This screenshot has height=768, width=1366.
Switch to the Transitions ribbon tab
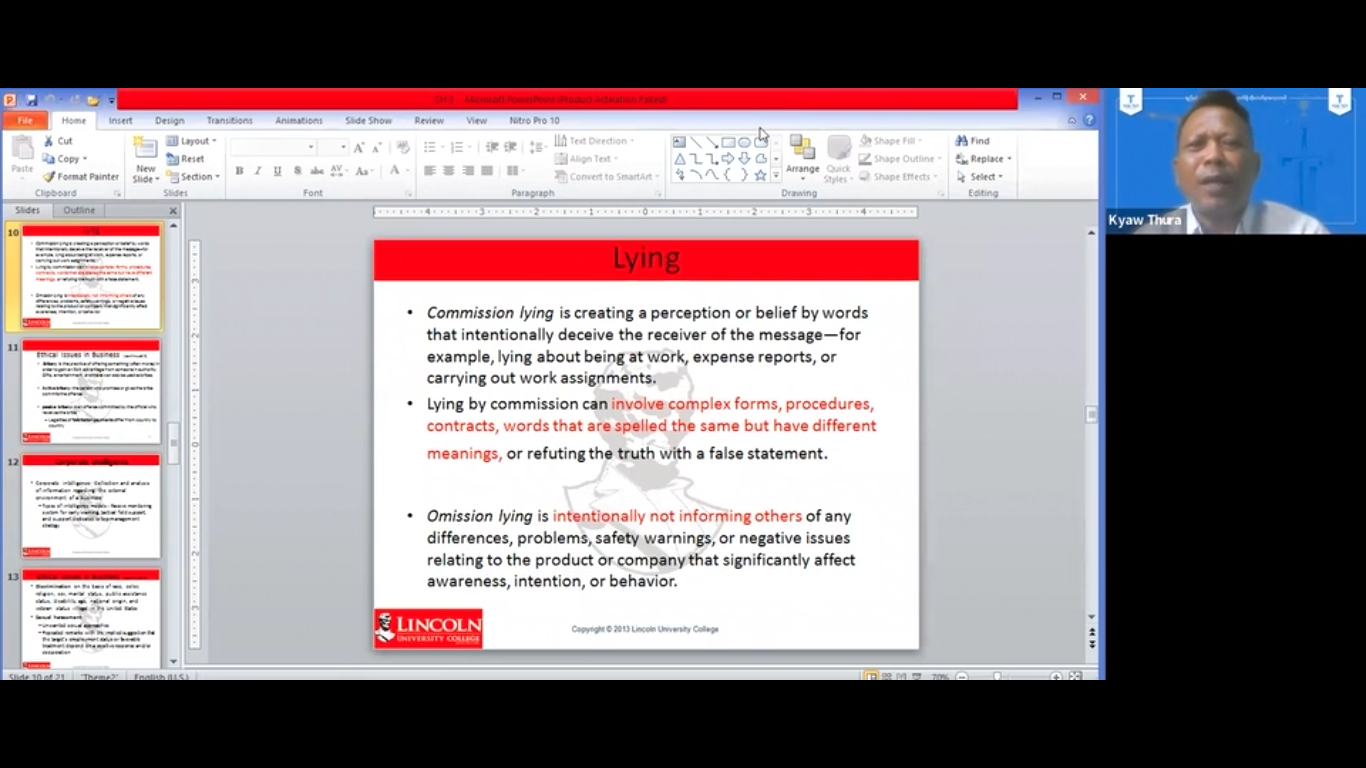(x=229, y=120)
